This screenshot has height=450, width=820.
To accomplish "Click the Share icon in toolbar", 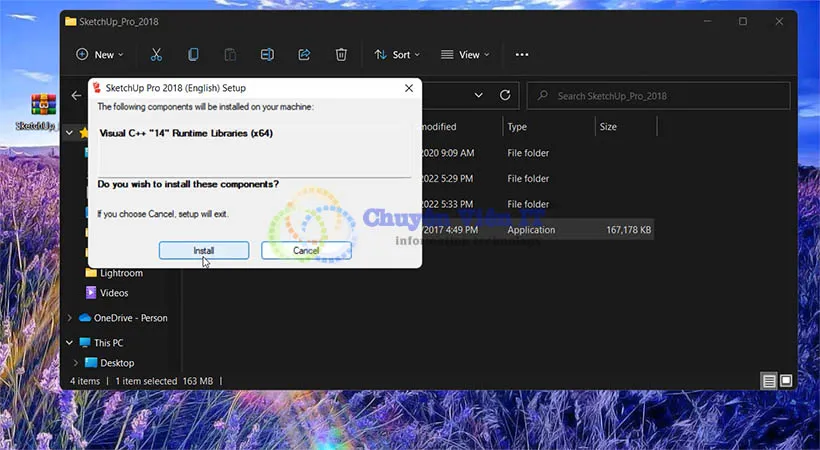I will click(304, 54).
